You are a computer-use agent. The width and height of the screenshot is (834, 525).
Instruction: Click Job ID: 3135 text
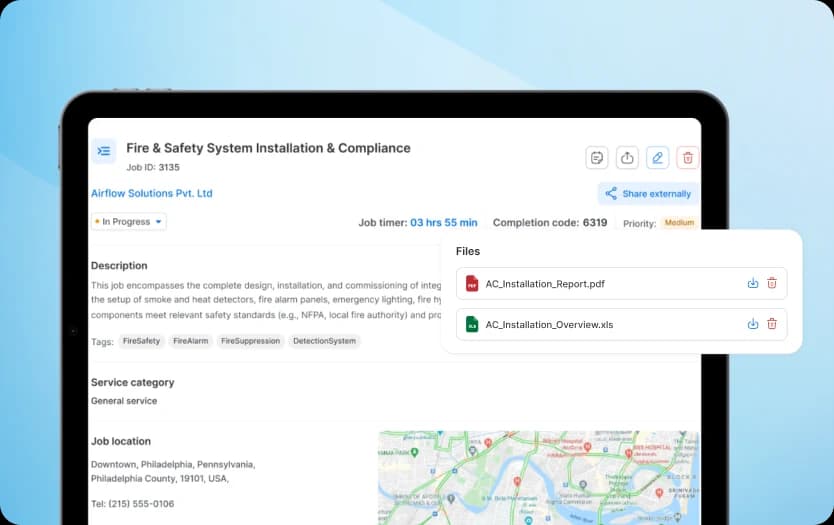click(153, 167)
